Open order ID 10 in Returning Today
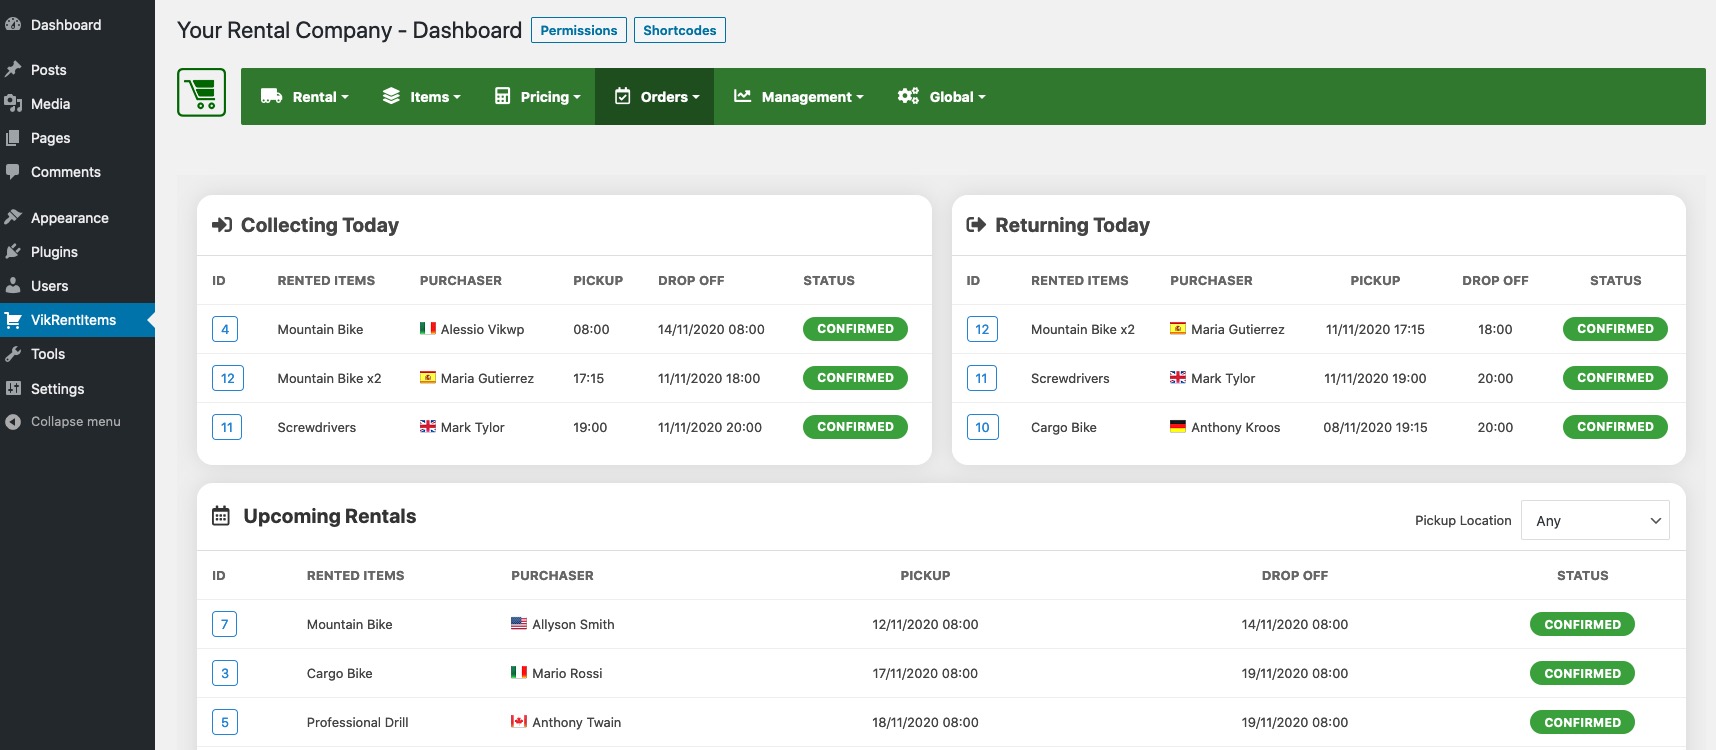The height and width of the screenshot is (750, 1716). pyautogui.click(x=982, y=427)
